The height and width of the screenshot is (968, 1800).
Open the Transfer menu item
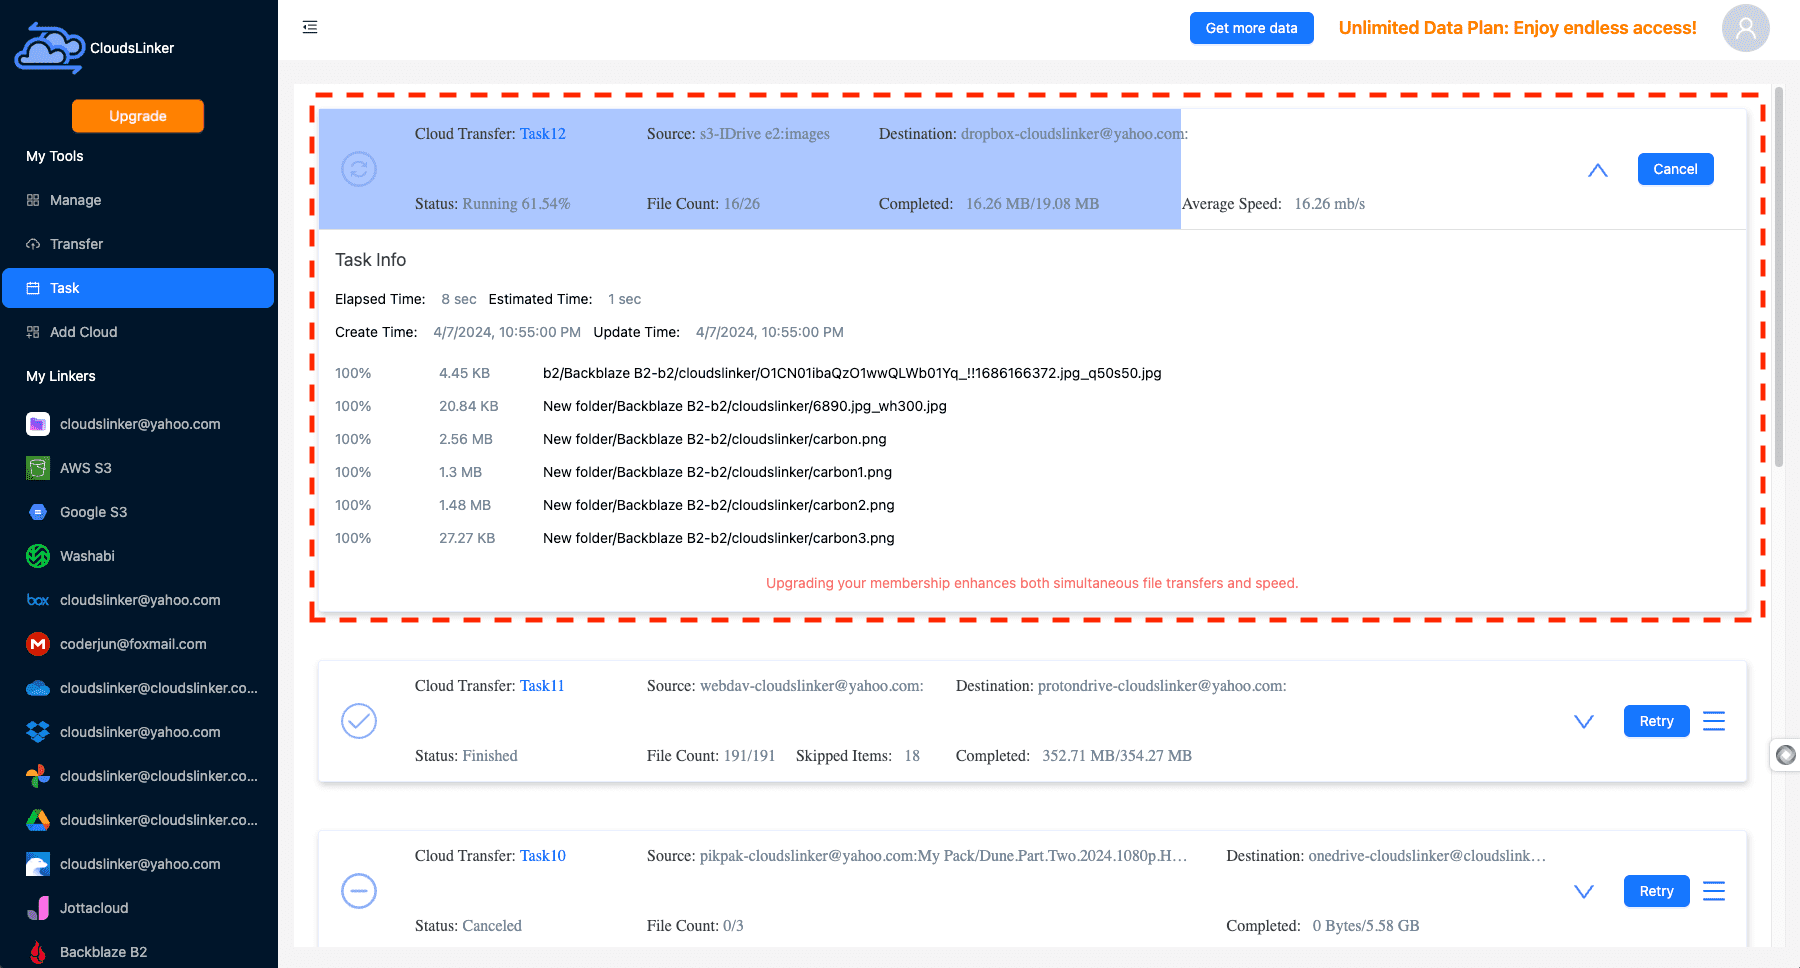pos(138,244)
